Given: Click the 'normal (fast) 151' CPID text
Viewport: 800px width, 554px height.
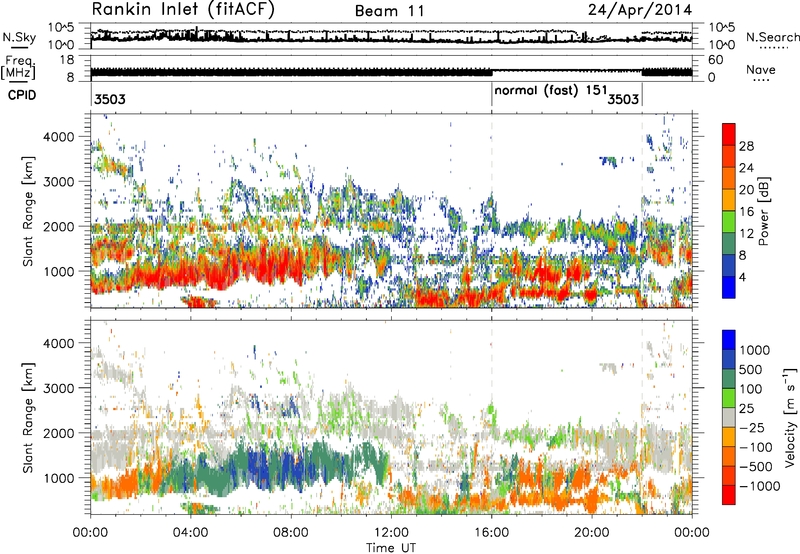Looking at the screenshot, I should click(x=551, y=91).
